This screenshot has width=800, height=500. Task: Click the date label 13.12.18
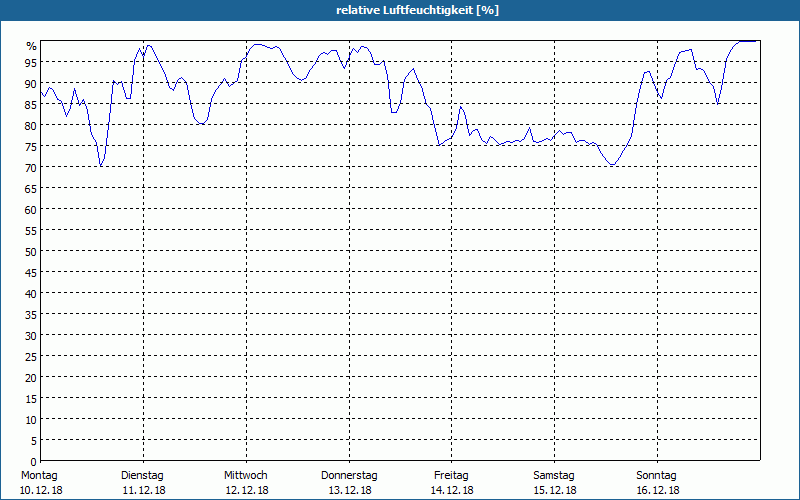(350, 490)
